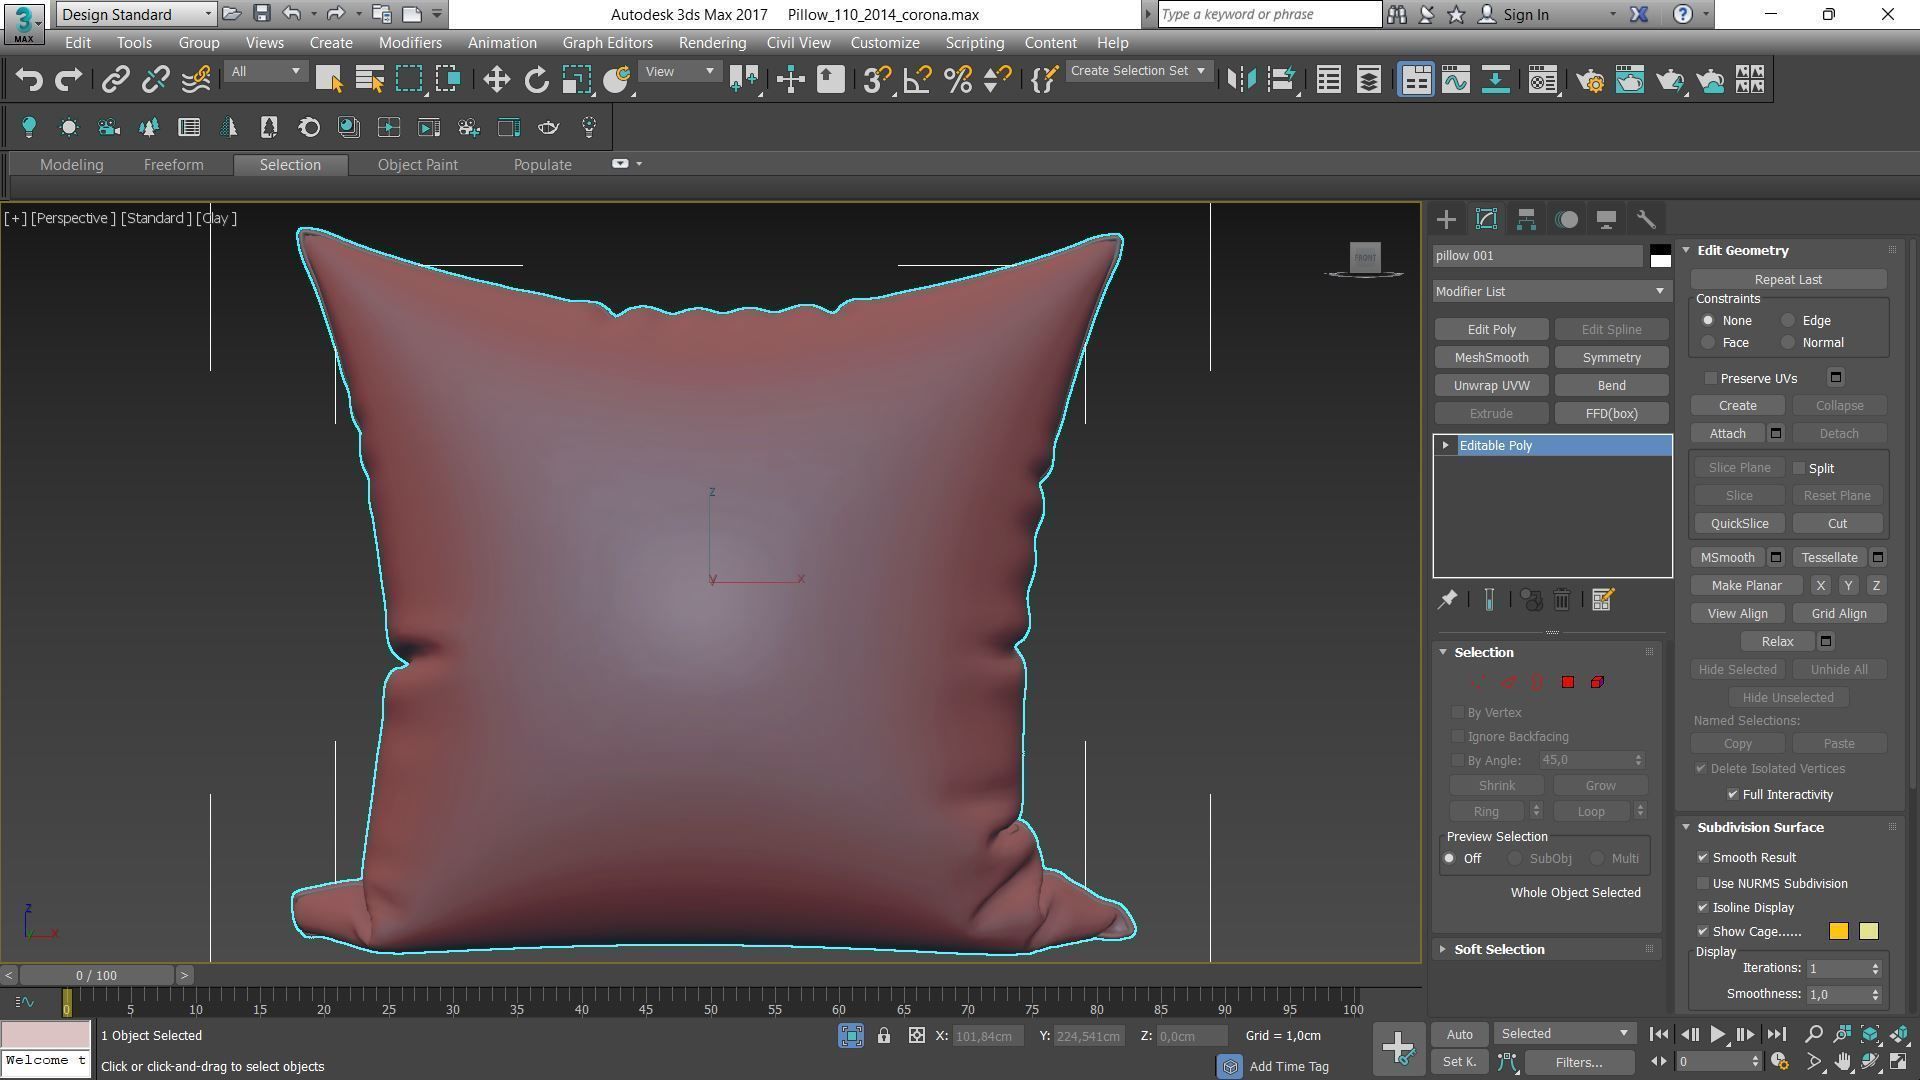The height and width of the screenshot is (1080, 1920).
Task: Enable Use NURMS Subdivision checkbox
Action: (x=1703, y=884)
